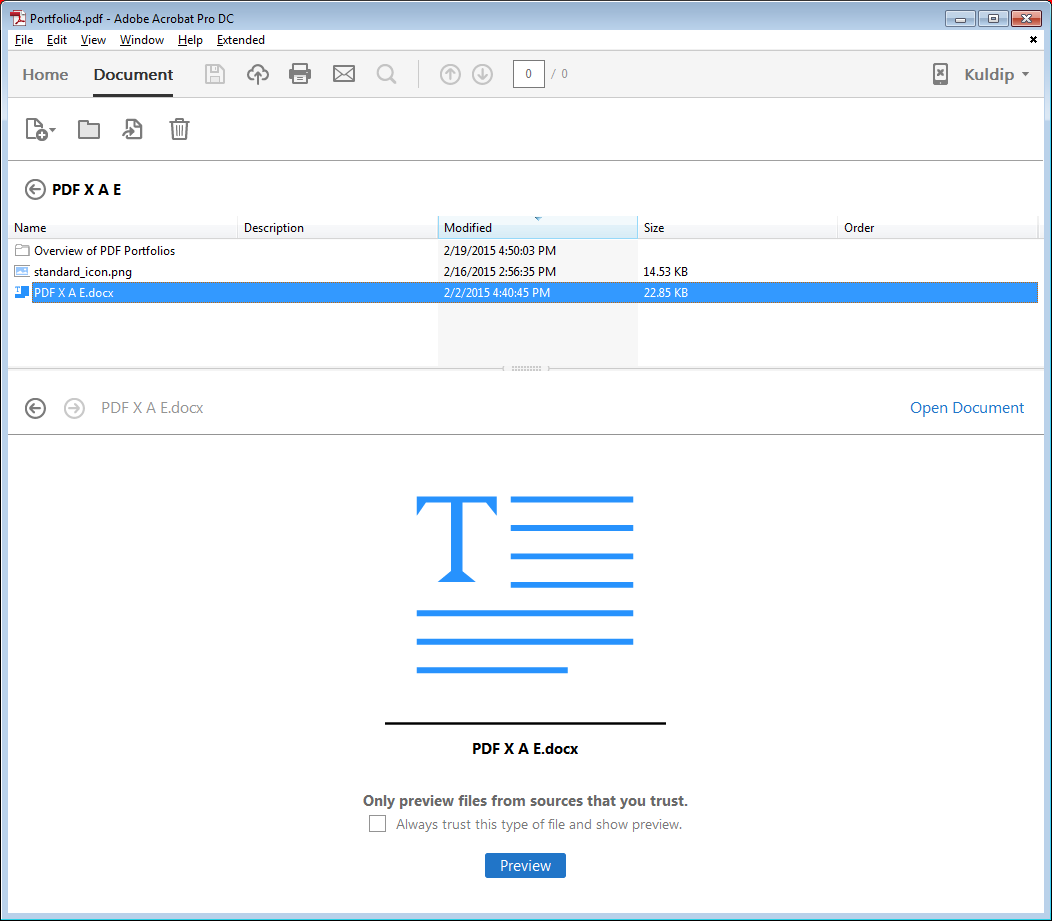Open the Window menu

point(142,40)
